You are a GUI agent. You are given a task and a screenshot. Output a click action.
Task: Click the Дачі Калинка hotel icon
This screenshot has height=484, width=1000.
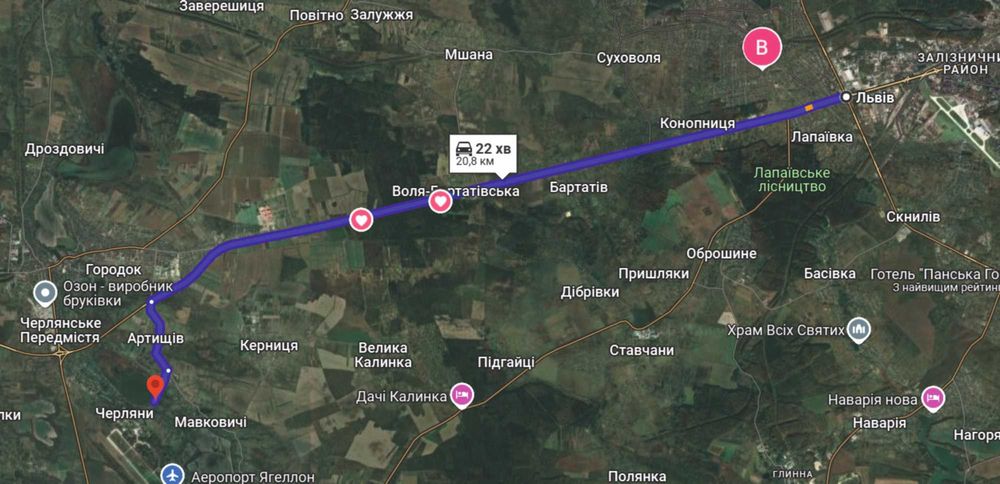pos(462,395)
